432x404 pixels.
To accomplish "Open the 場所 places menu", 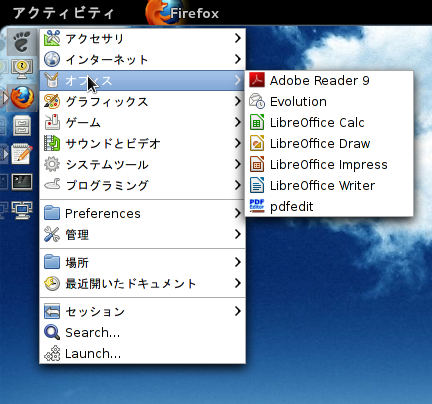I will tap(142, 262).
